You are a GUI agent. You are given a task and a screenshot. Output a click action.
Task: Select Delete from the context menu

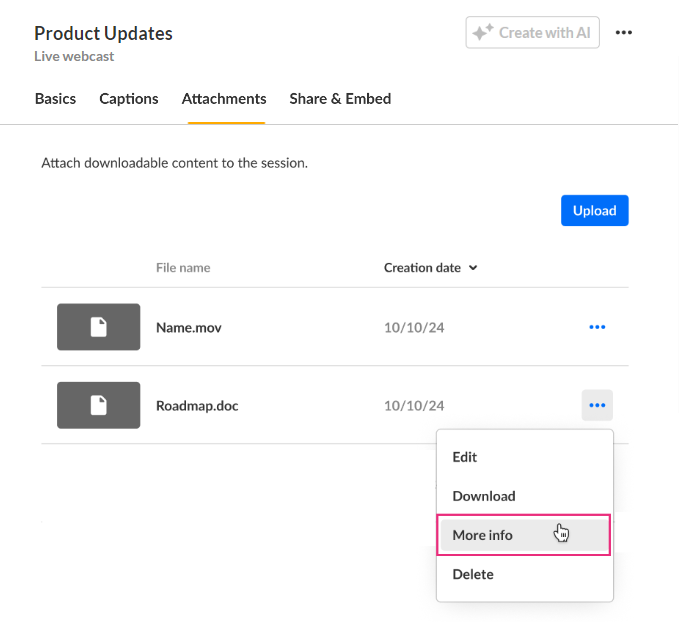tap(473, 574)
